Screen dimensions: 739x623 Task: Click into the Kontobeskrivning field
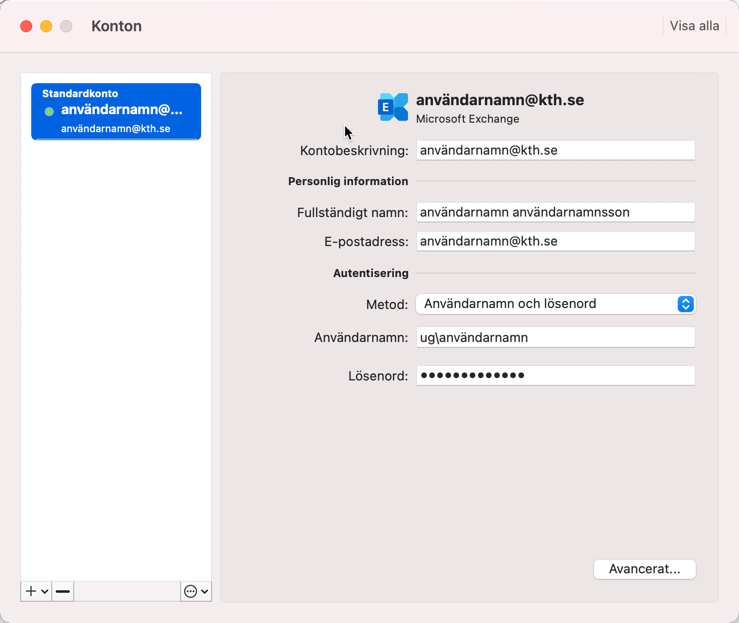555,150
